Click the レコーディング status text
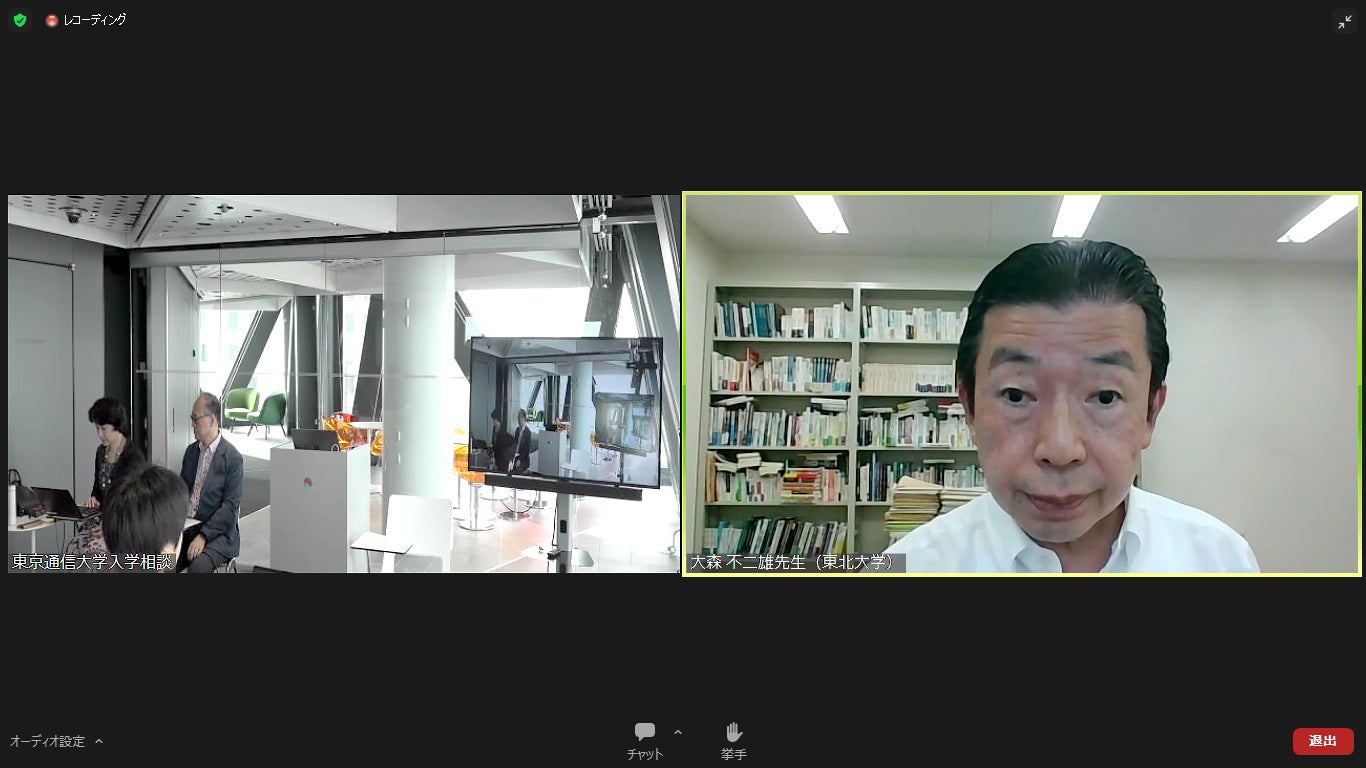This screenshot has width=1366, height=768. (95, 20)
